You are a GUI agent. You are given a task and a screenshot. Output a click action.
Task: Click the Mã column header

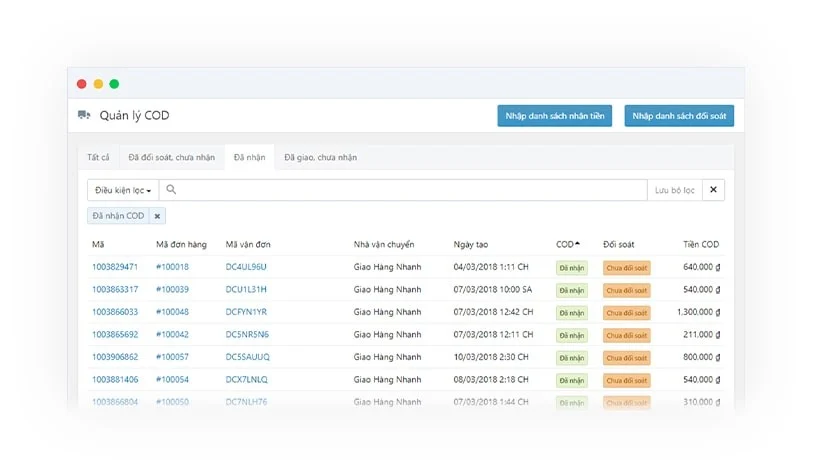98,244
